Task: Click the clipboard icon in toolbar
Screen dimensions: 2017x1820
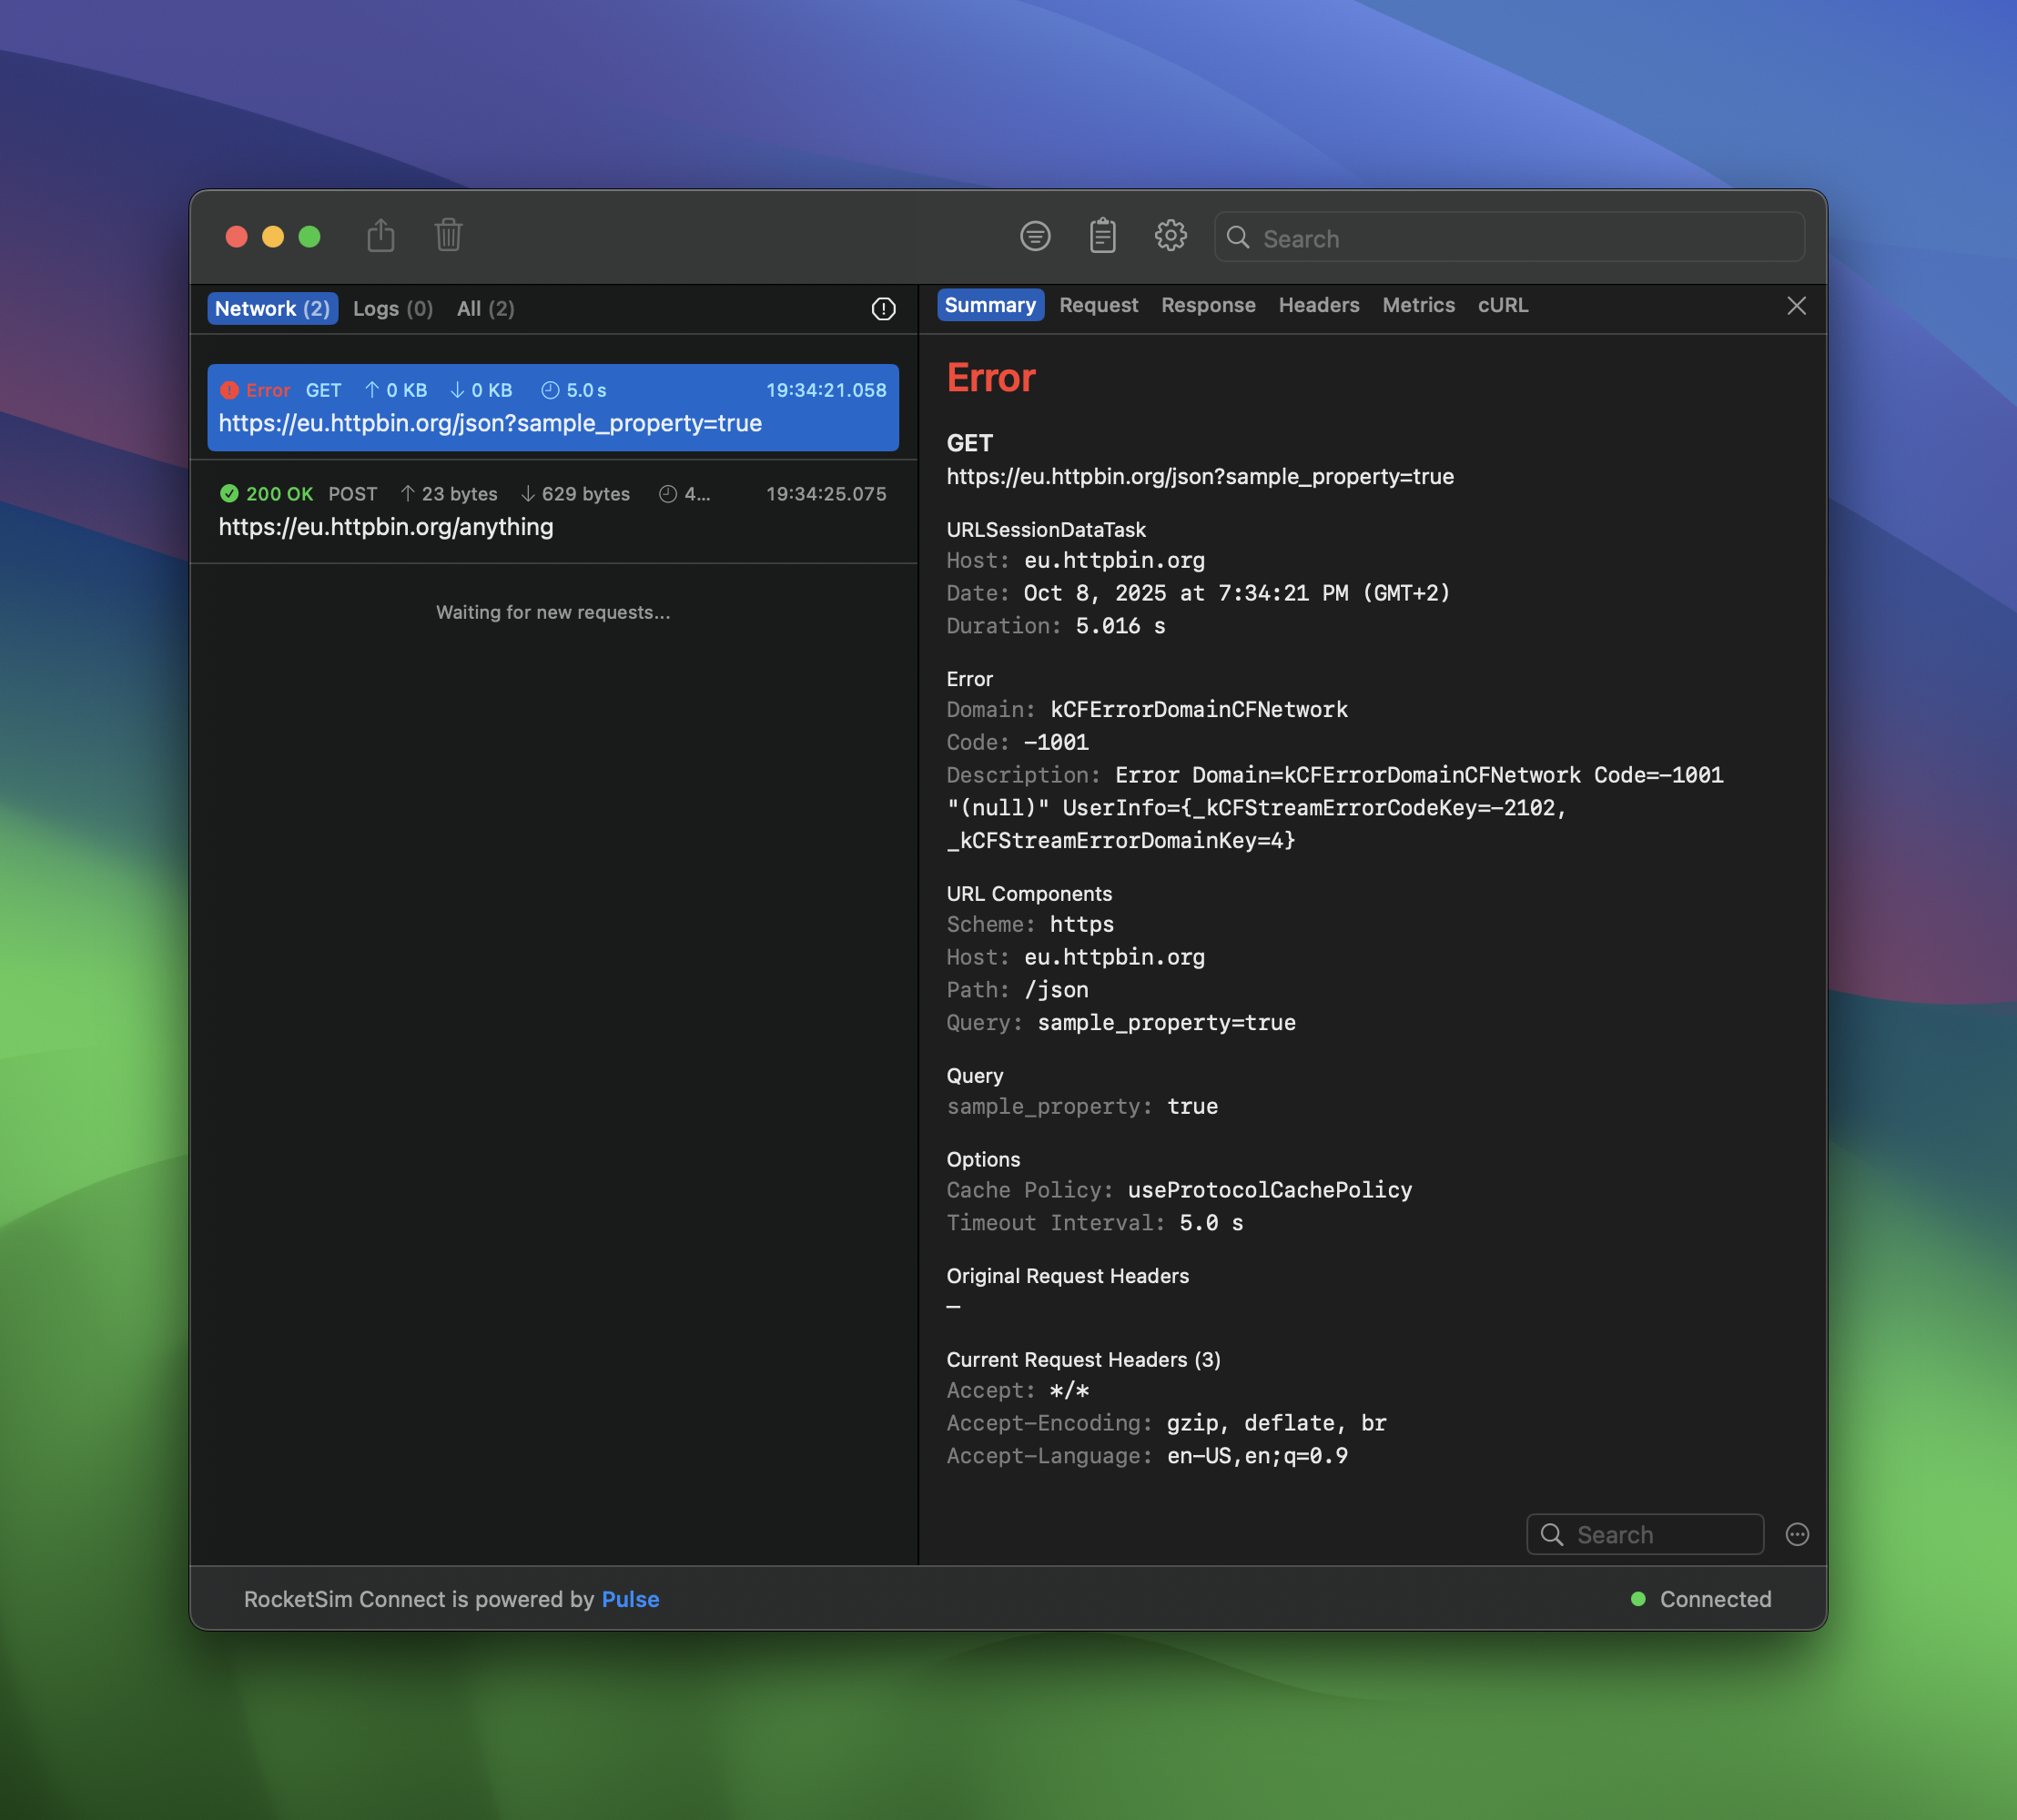Action: click(1102, 236)
